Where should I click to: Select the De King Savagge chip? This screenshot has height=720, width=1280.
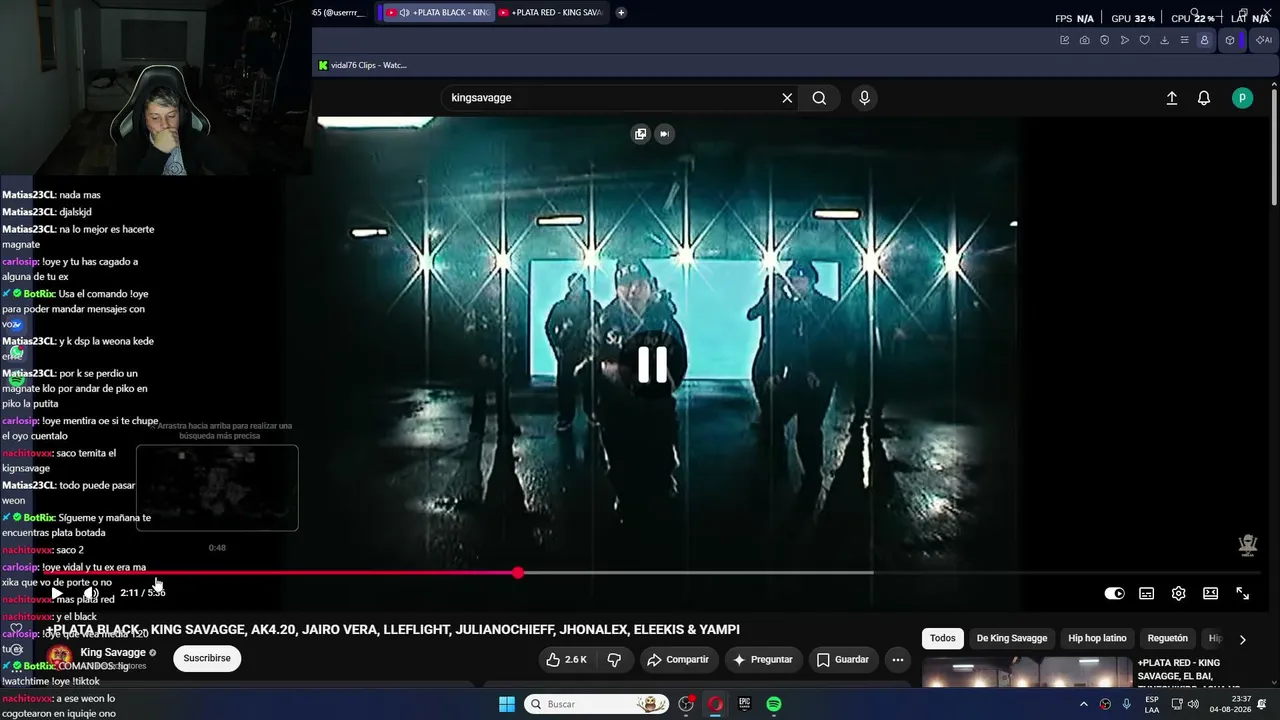coord(1012,638)
